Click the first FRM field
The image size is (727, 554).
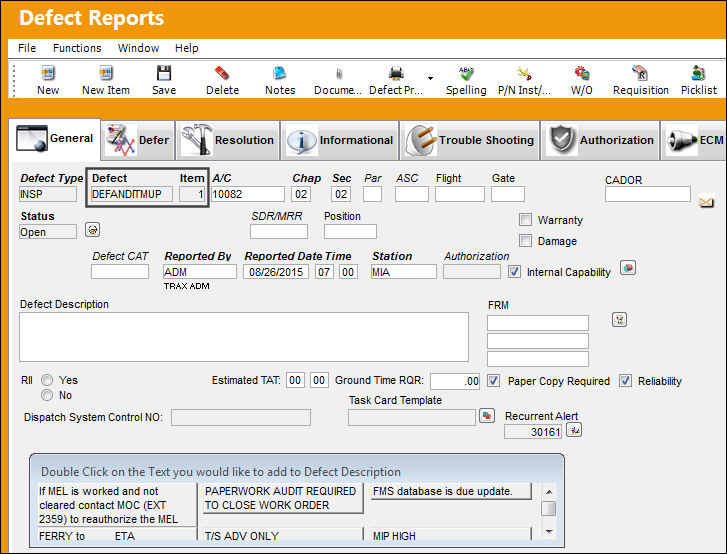(x=538, y=323)
